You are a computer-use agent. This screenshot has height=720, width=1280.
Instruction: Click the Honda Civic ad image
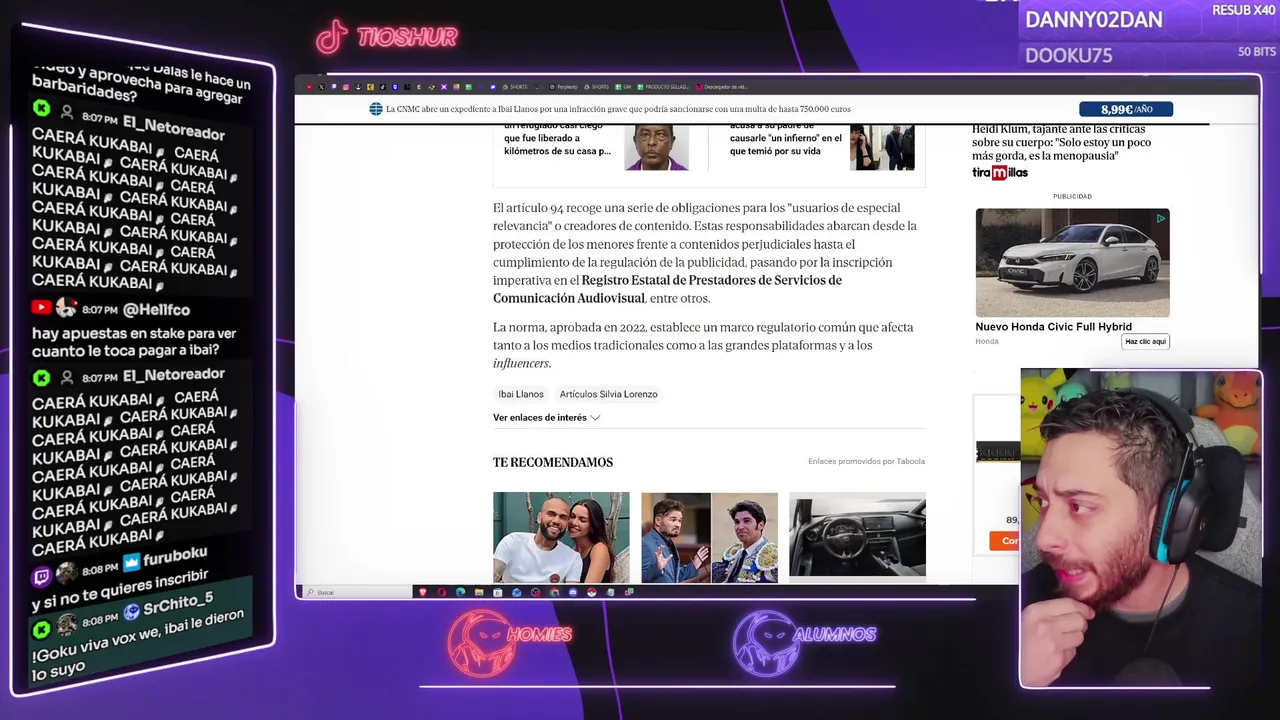point(1072,263)
